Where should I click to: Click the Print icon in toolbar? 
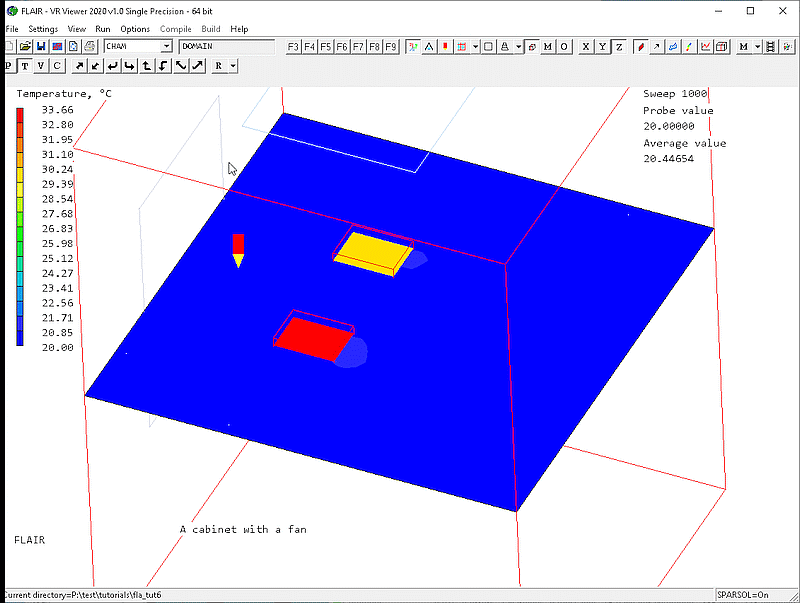[x=89, y=46]
